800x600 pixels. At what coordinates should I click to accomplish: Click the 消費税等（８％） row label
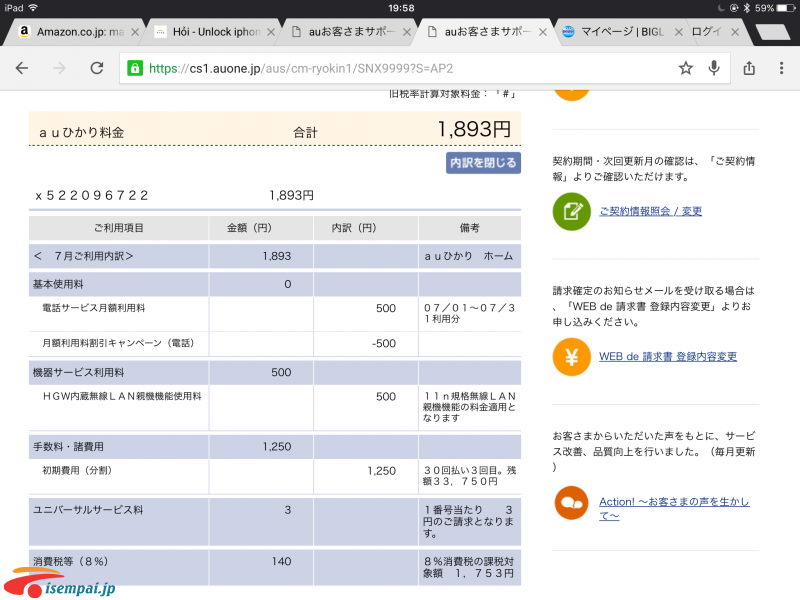(x=71, y=562)
